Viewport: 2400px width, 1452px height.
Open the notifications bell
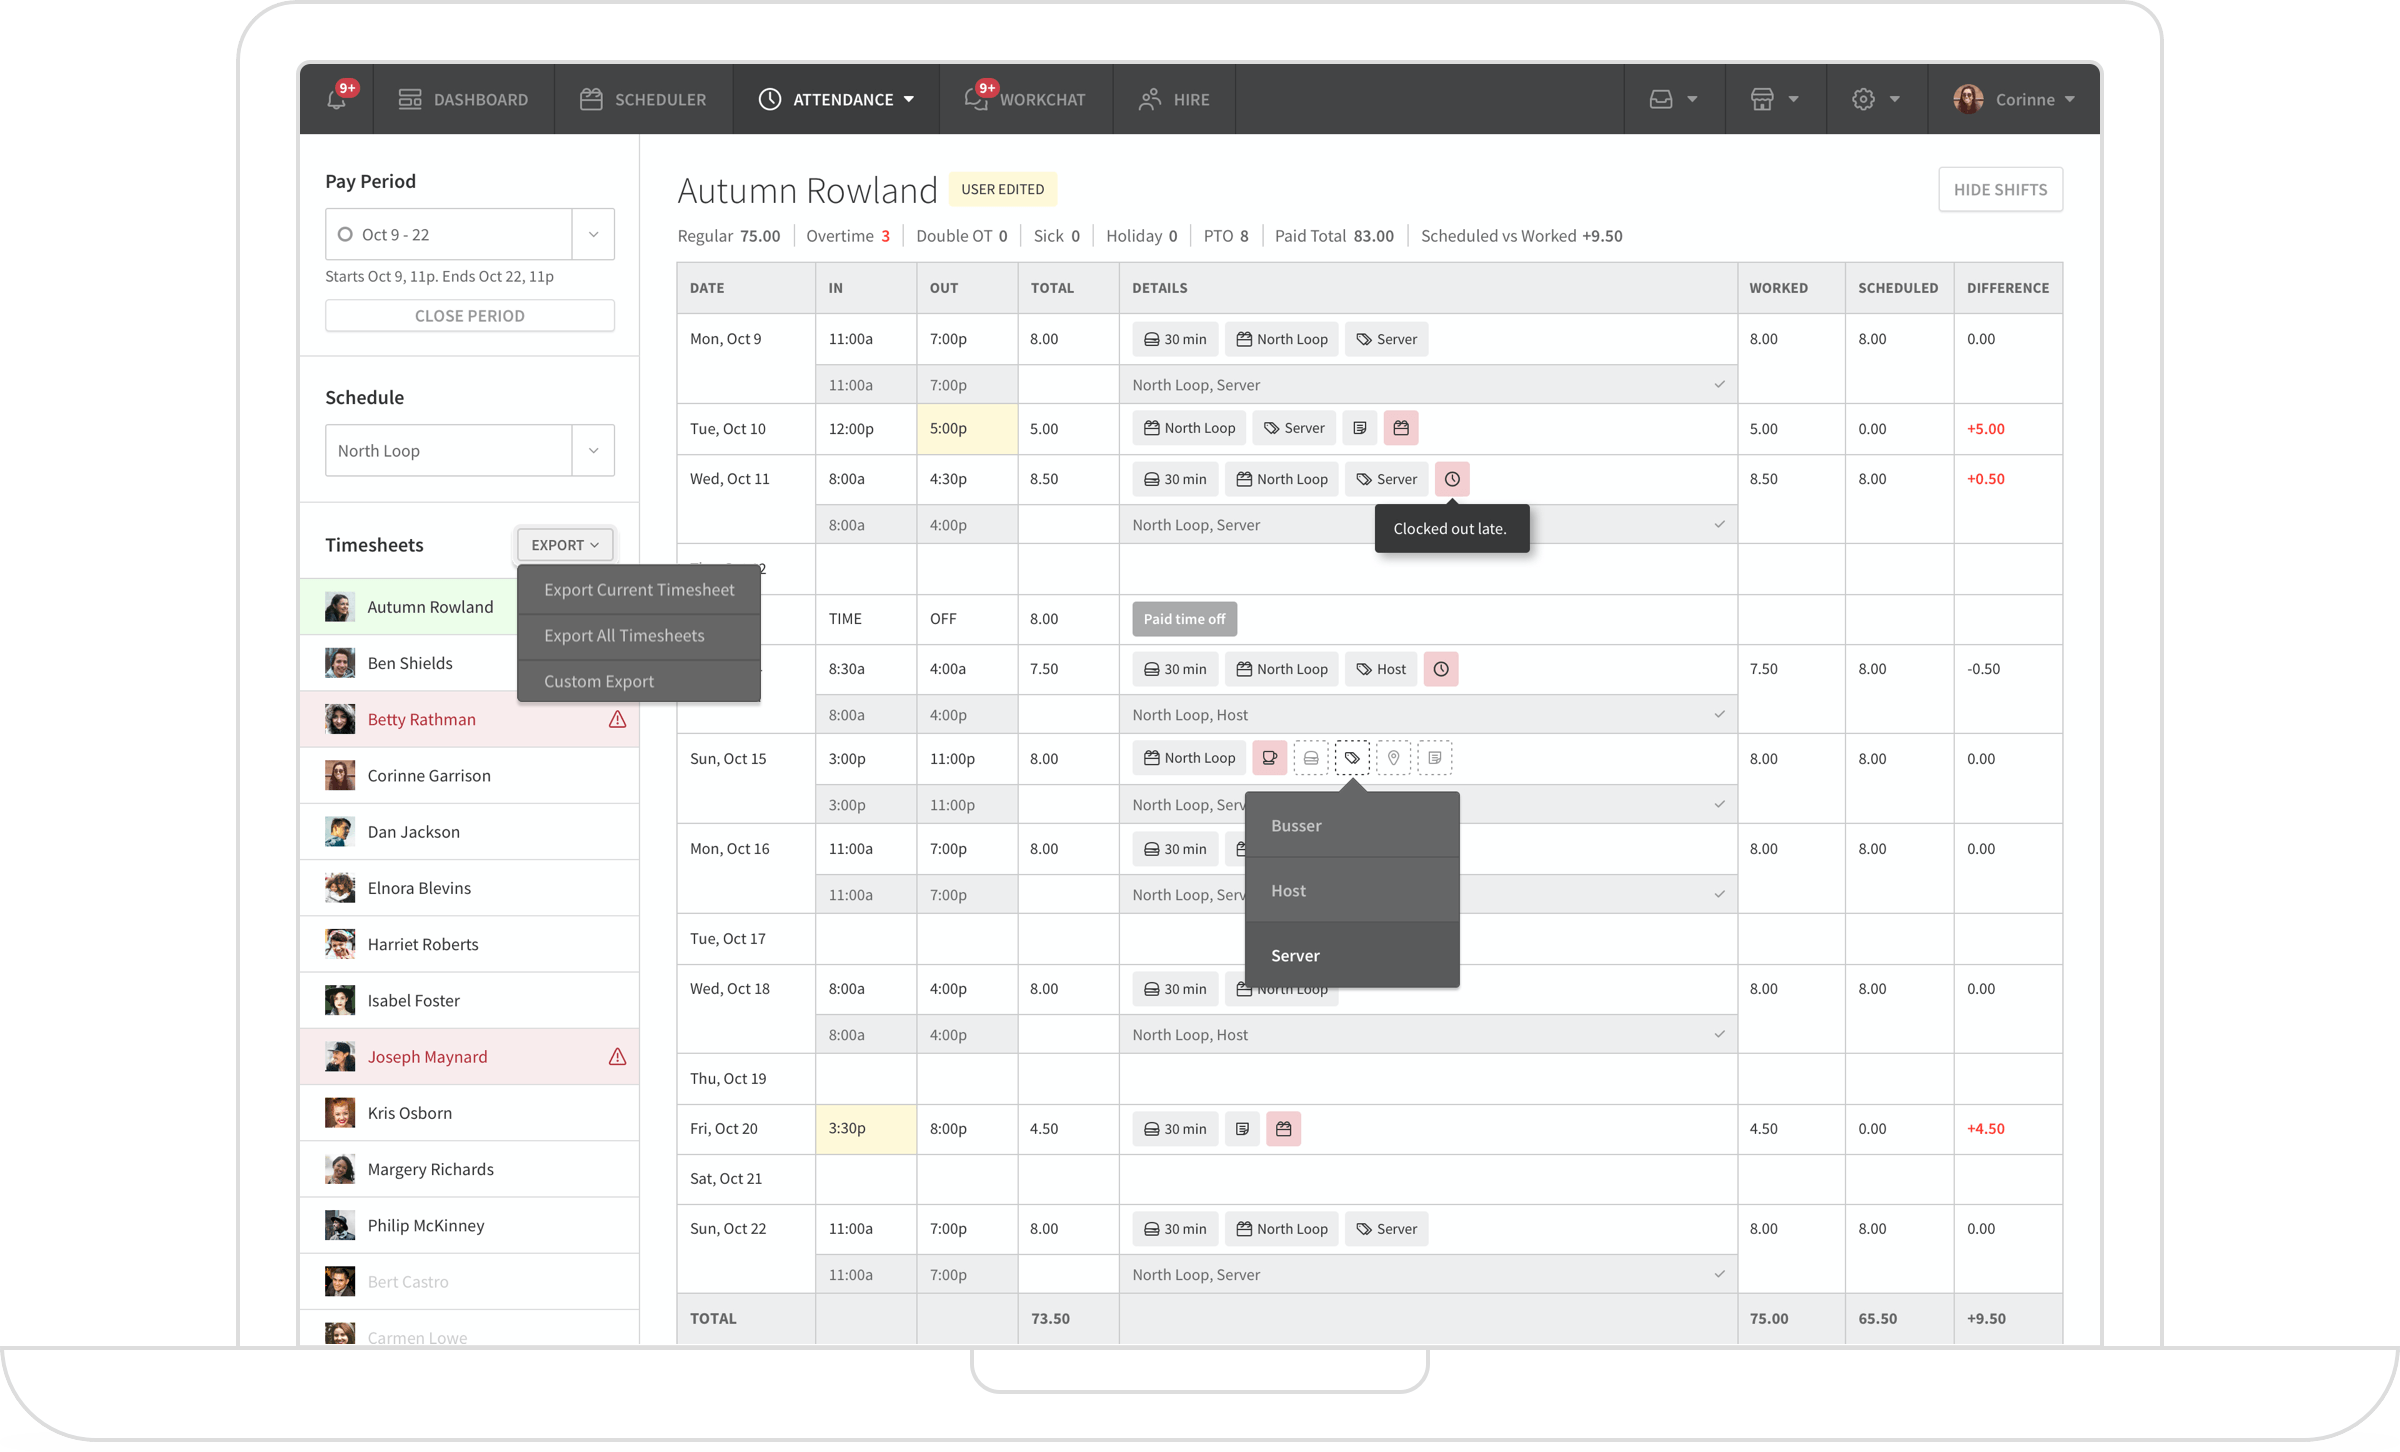click(x=337, y=99)
